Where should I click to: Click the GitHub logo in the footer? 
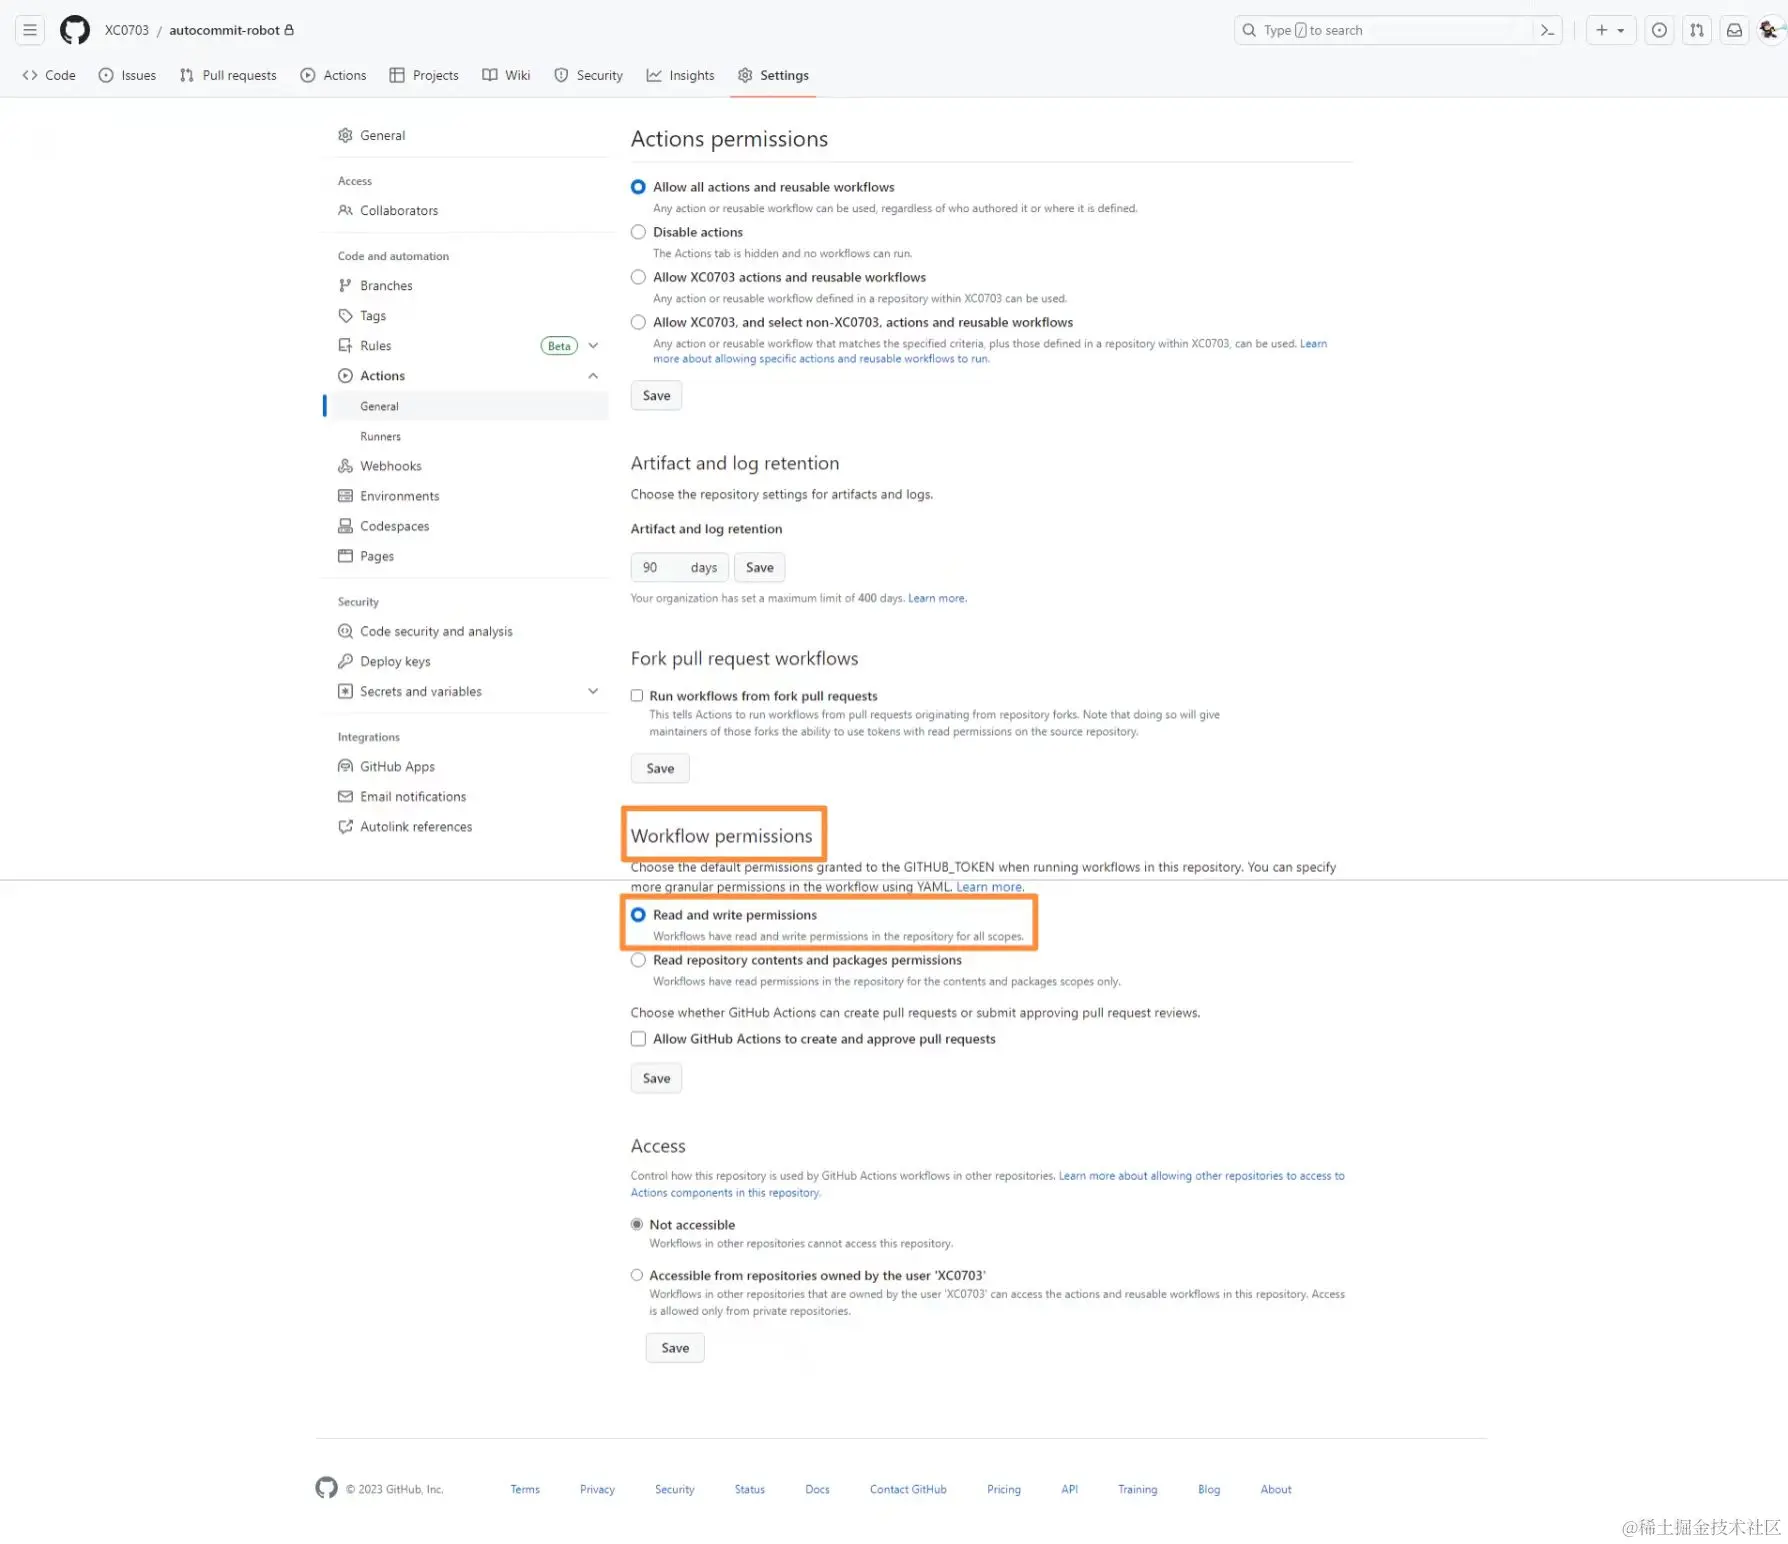tap(326, 1488)
